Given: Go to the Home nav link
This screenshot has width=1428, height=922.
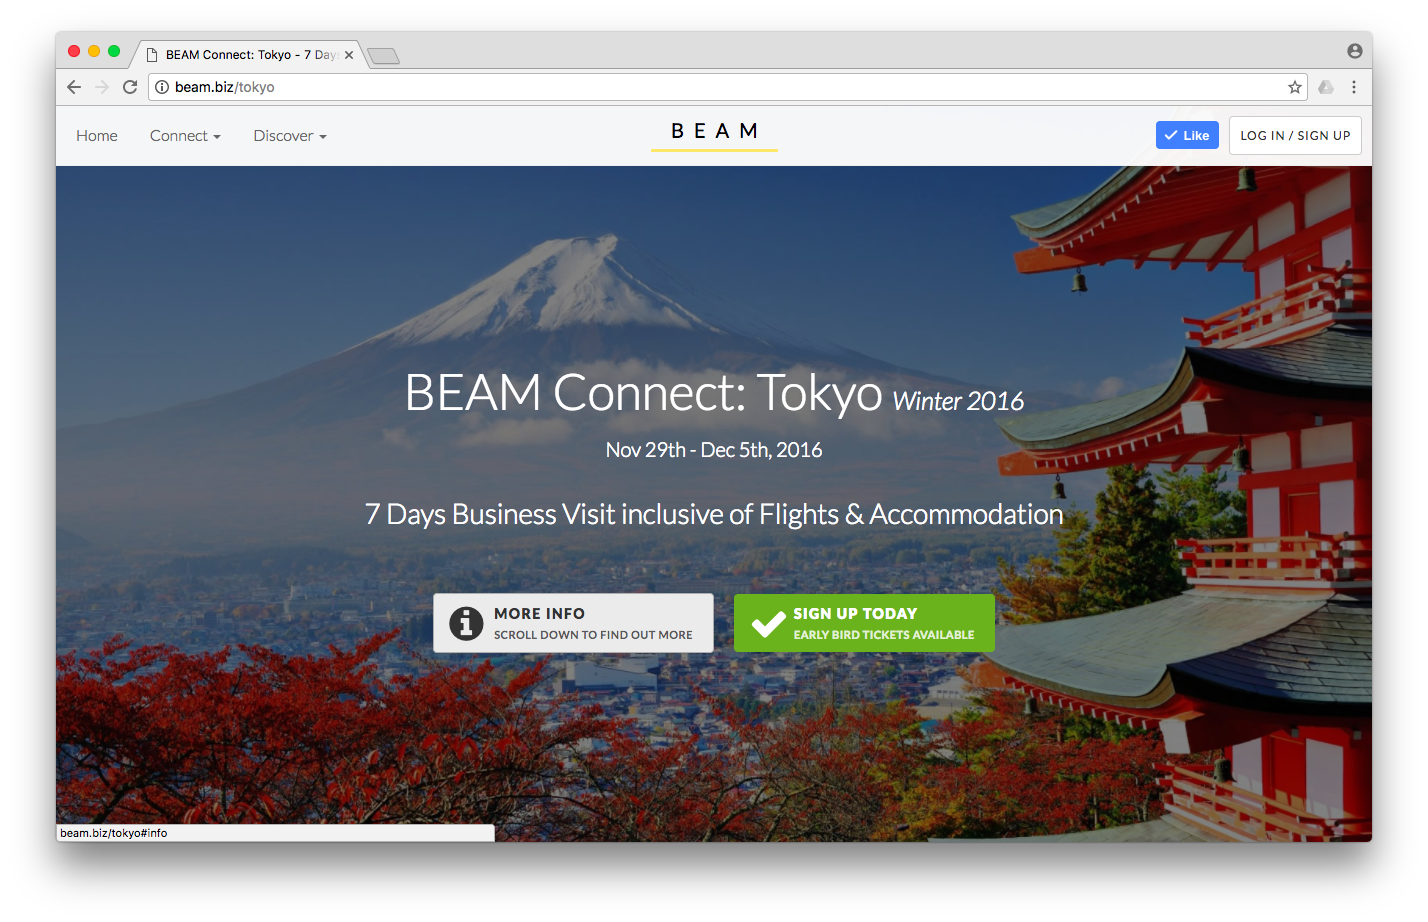Looking at the screenshot, I should [97, 136].
